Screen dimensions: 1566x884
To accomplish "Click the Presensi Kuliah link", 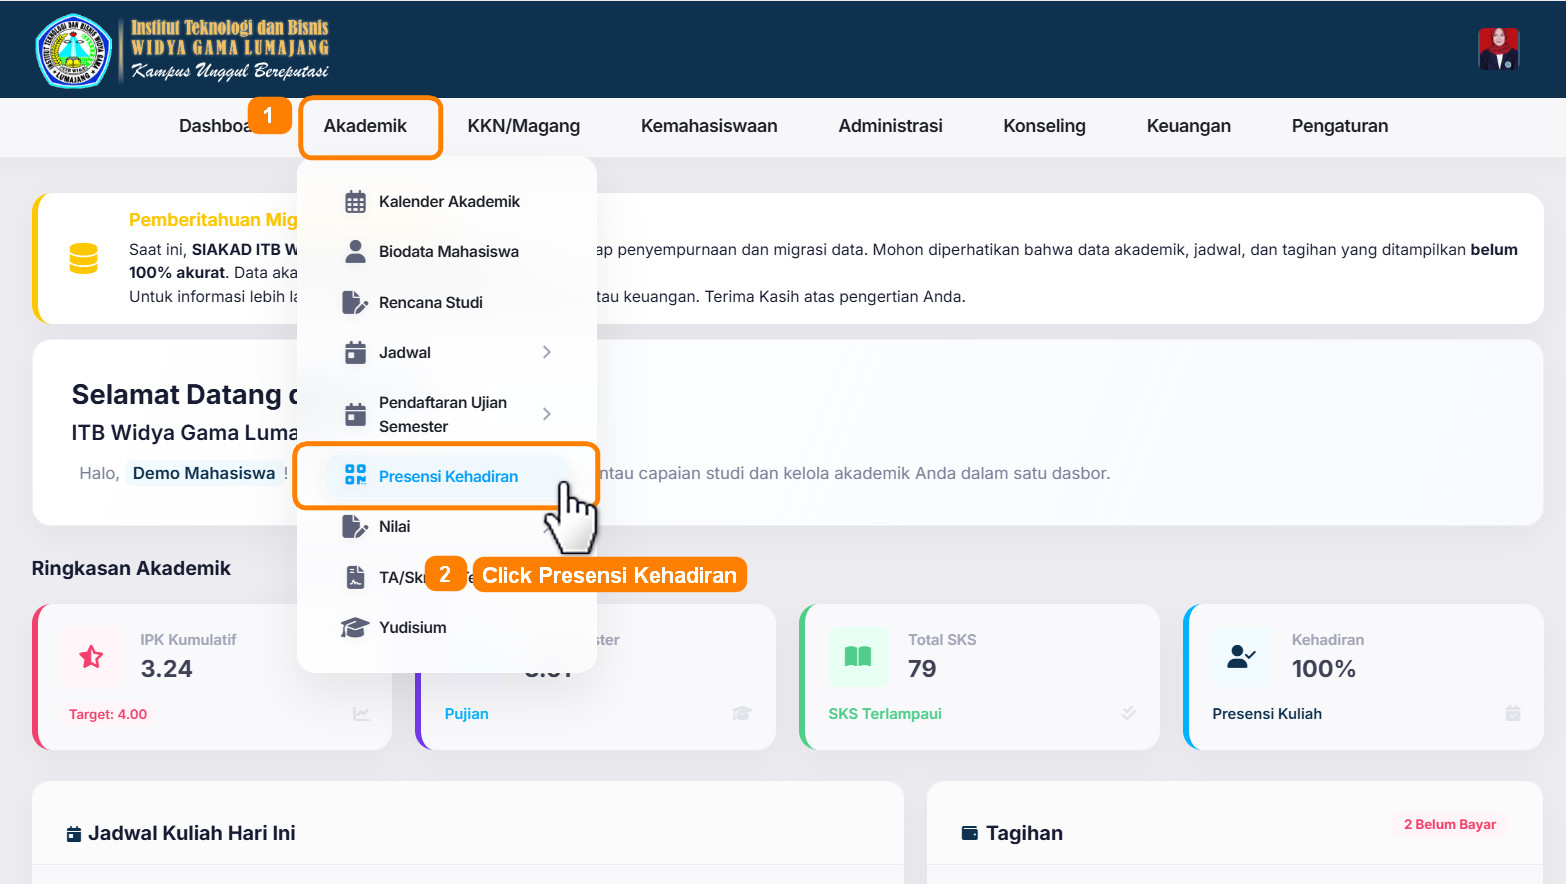I will coord(1266,714).
